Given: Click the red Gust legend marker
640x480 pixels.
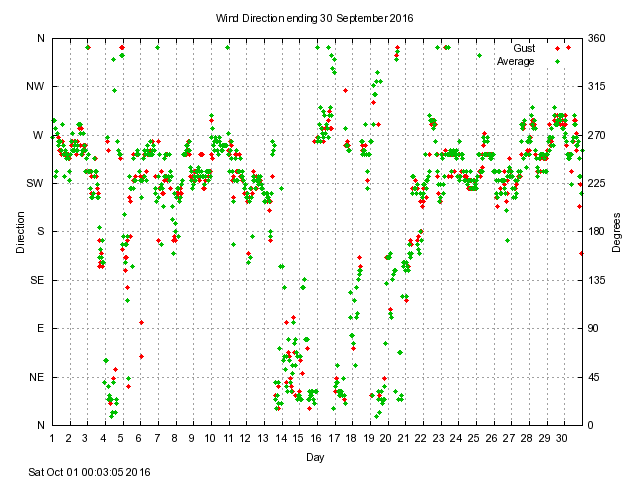Looking at the screenshot, I should [x=557, y=49].
